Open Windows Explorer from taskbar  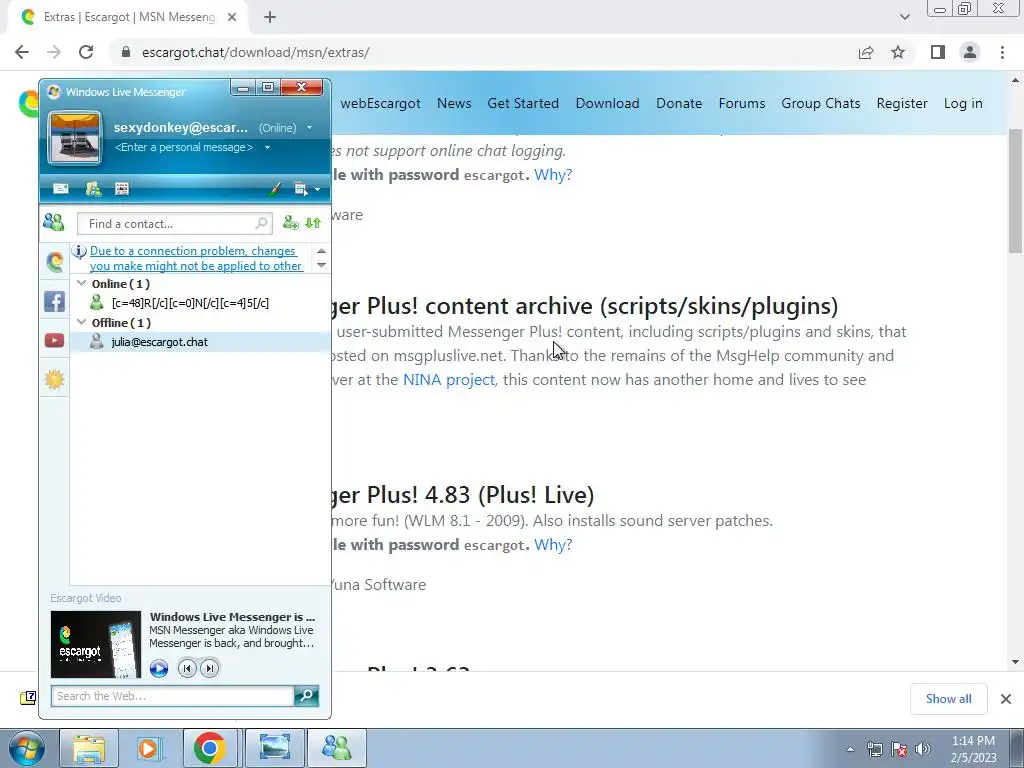89,748
